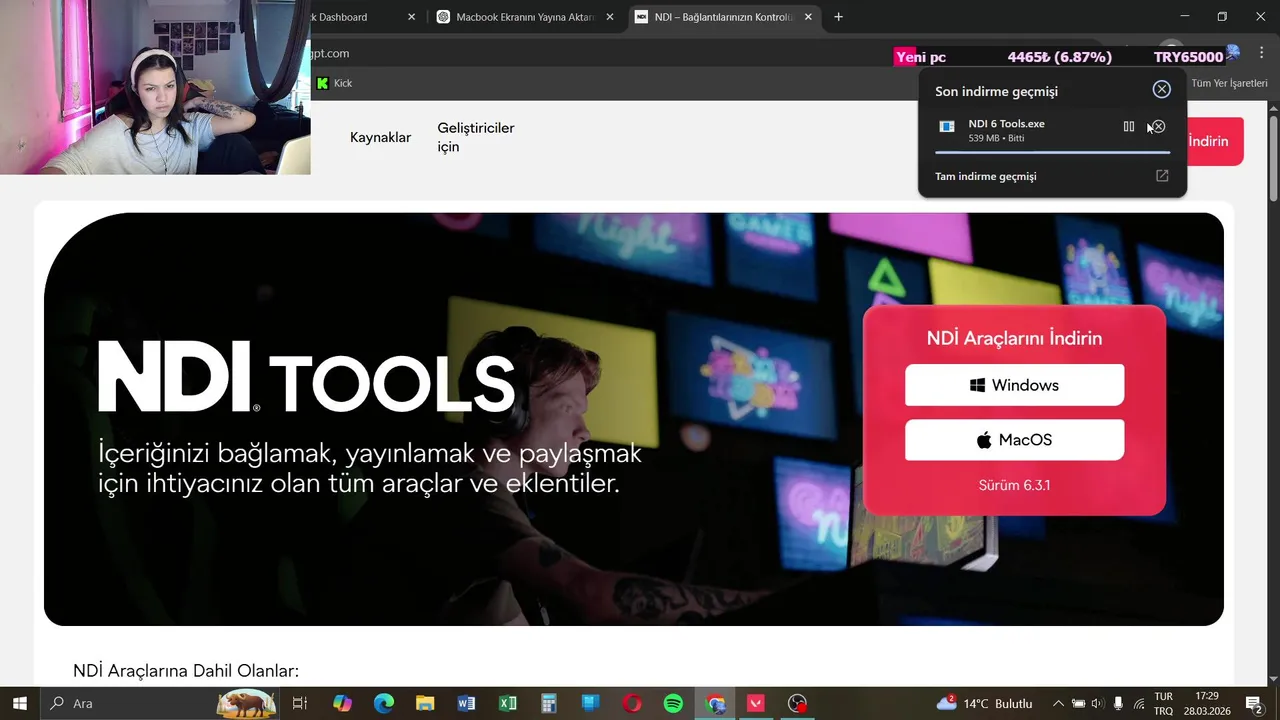Click the Chrome taskbar icon

[715, 703]
